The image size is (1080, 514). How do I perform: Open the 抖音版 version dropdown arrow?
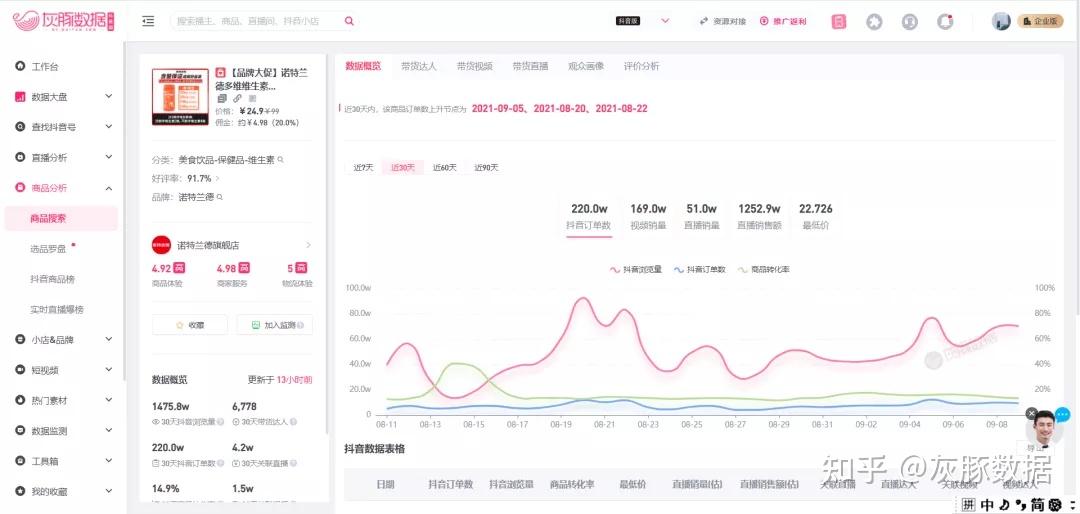665,21
